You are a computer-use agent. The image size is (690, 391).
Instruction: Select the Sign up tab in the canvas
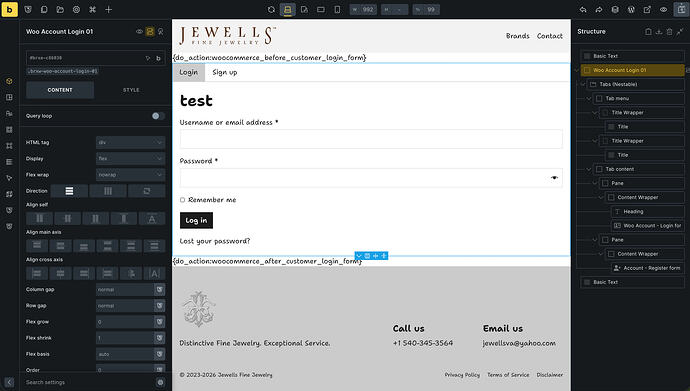pos(224,72)
